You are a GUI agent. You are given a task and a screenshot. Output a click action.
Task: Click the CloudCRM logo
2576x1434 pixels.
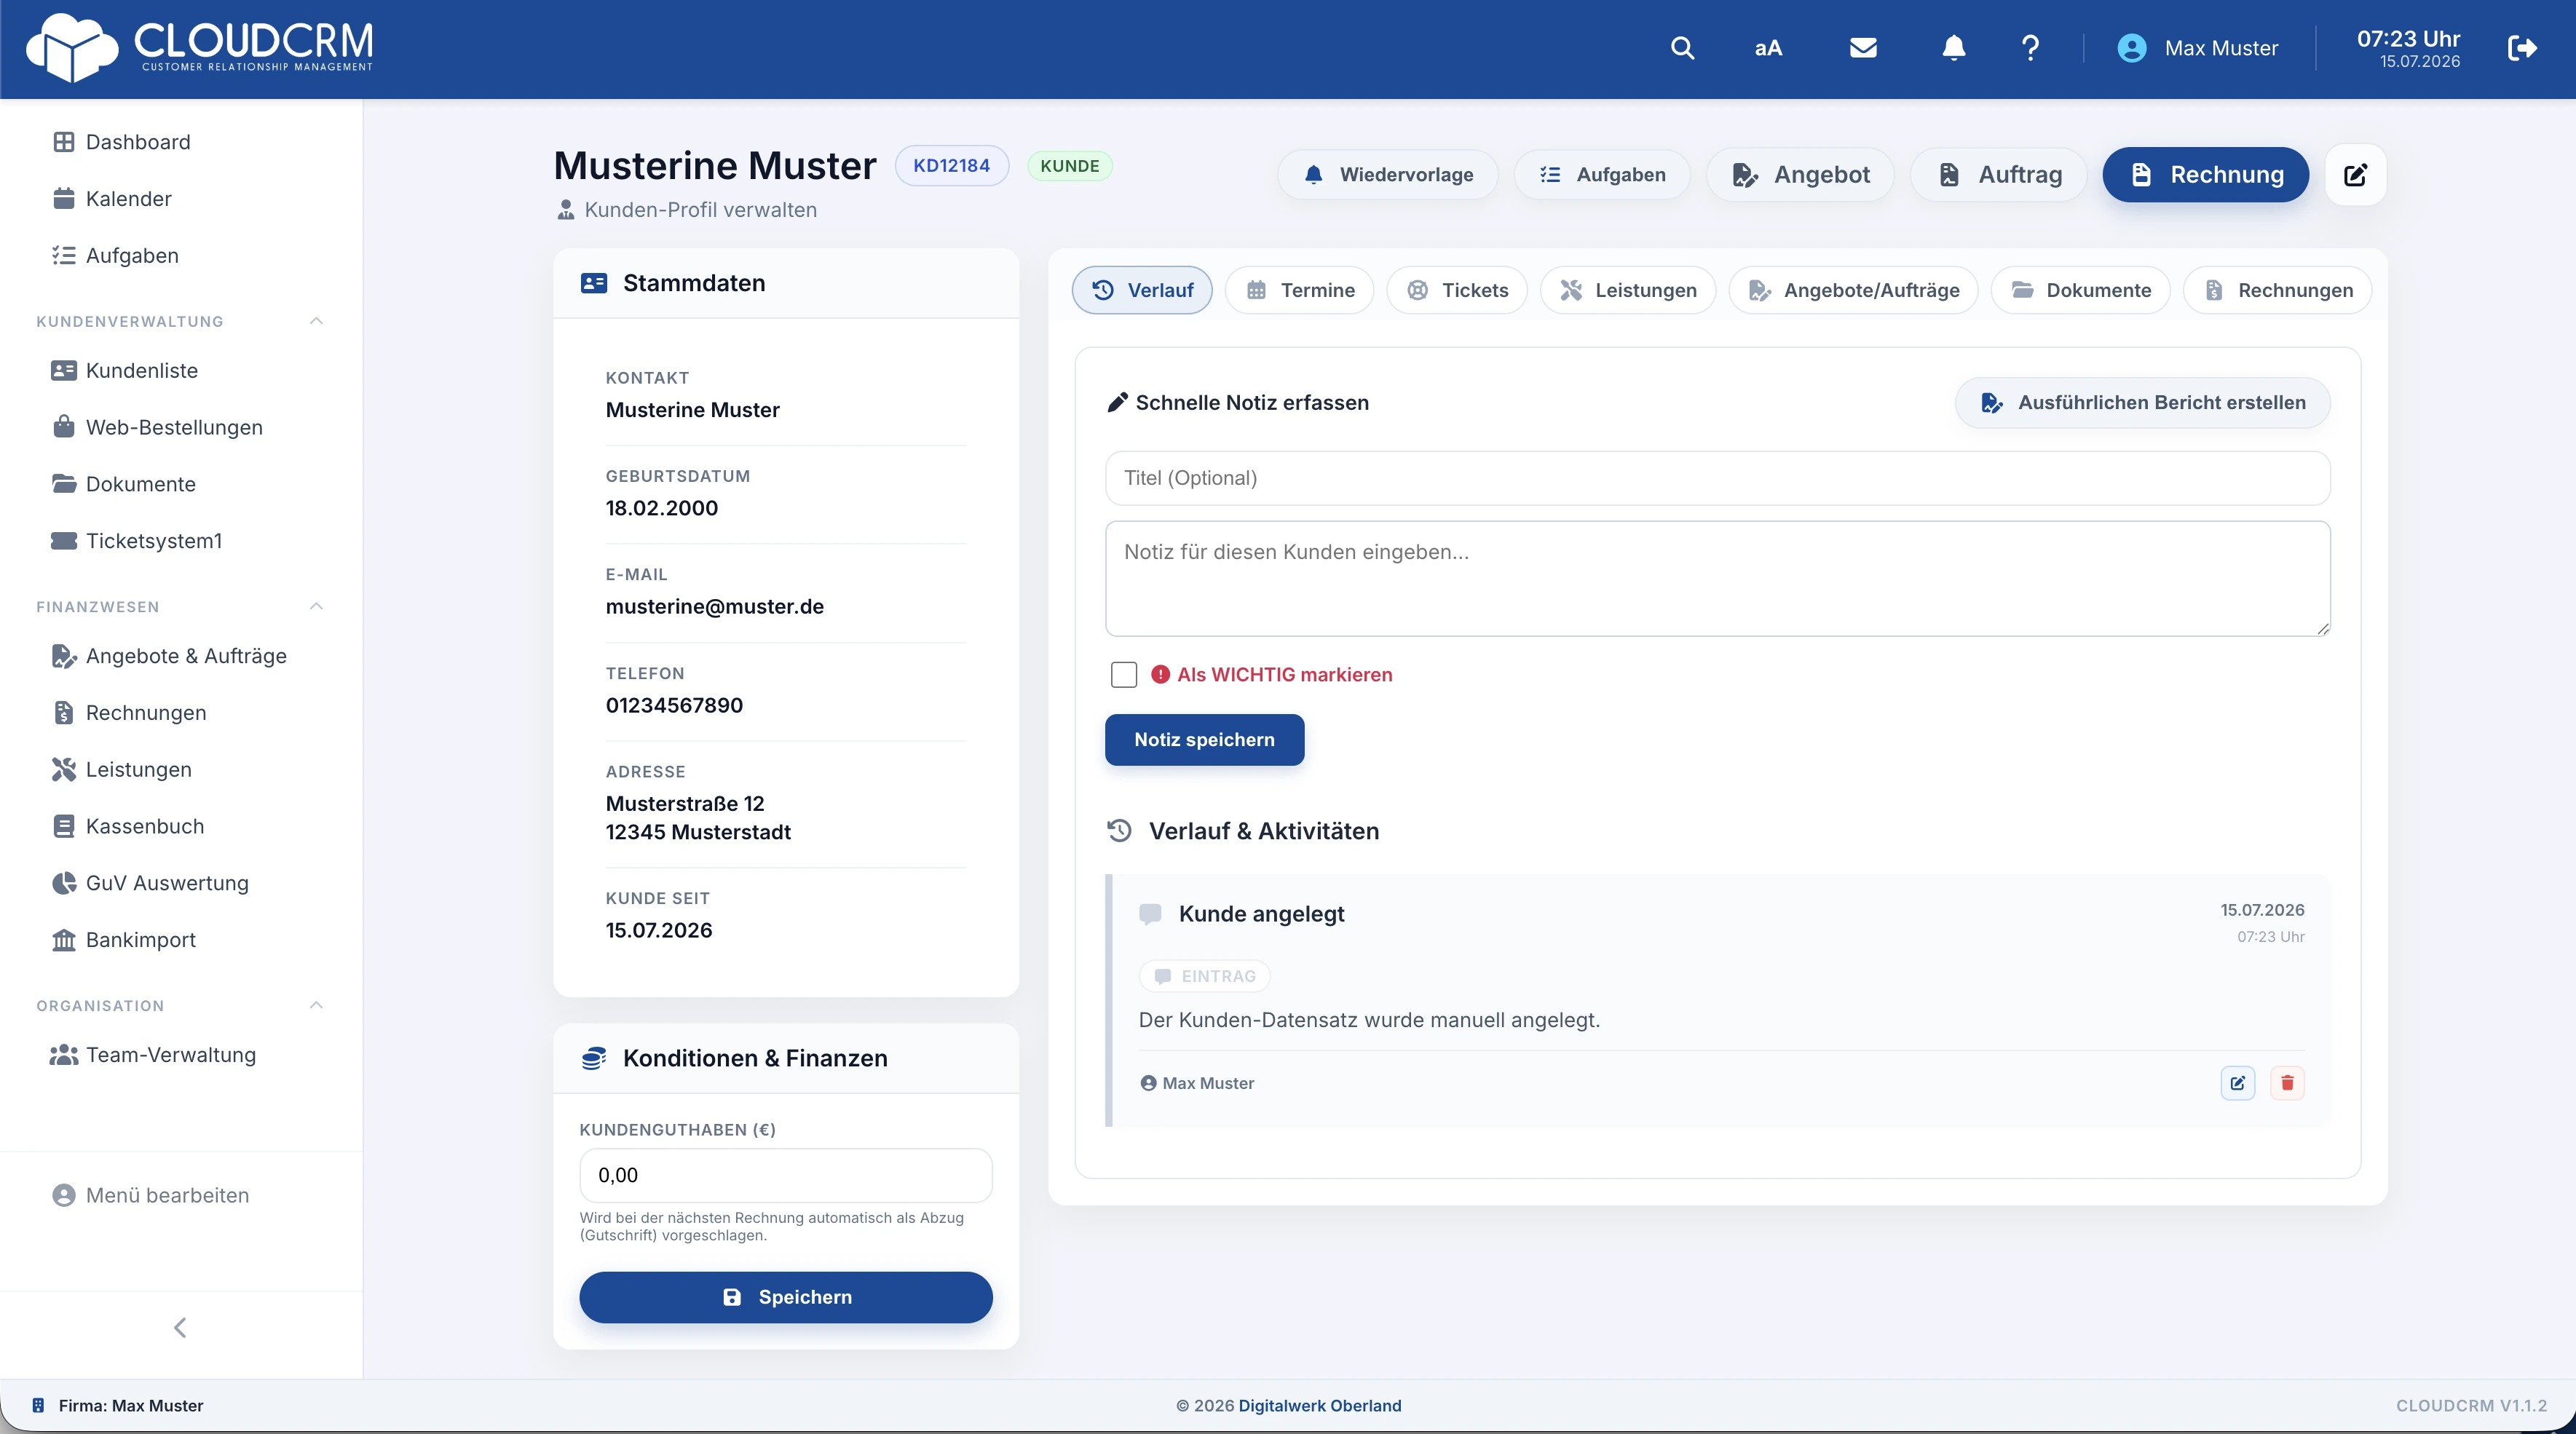(199, 47)
